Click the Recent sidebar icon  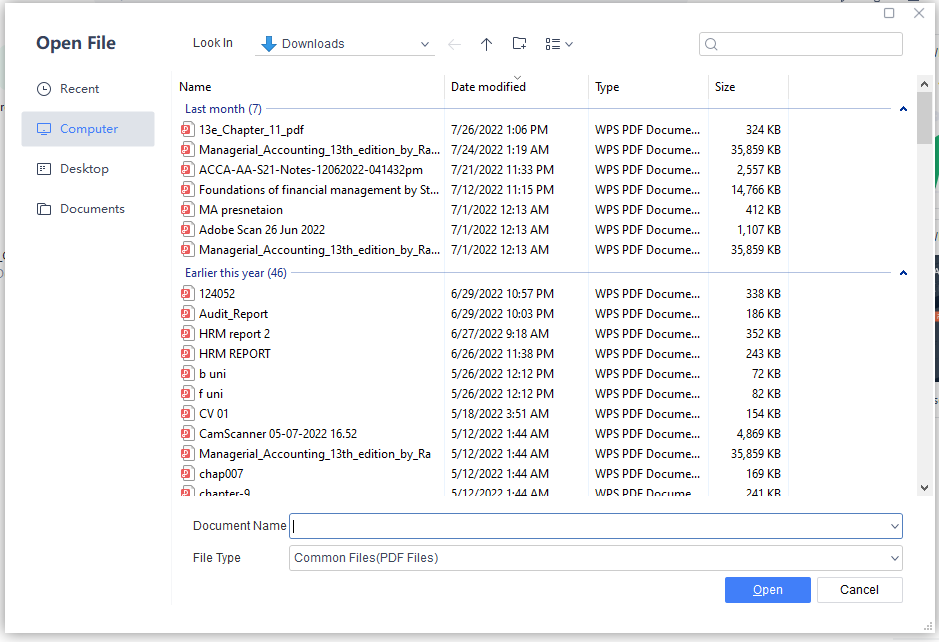pyautogui.click(x=44, y=88)
